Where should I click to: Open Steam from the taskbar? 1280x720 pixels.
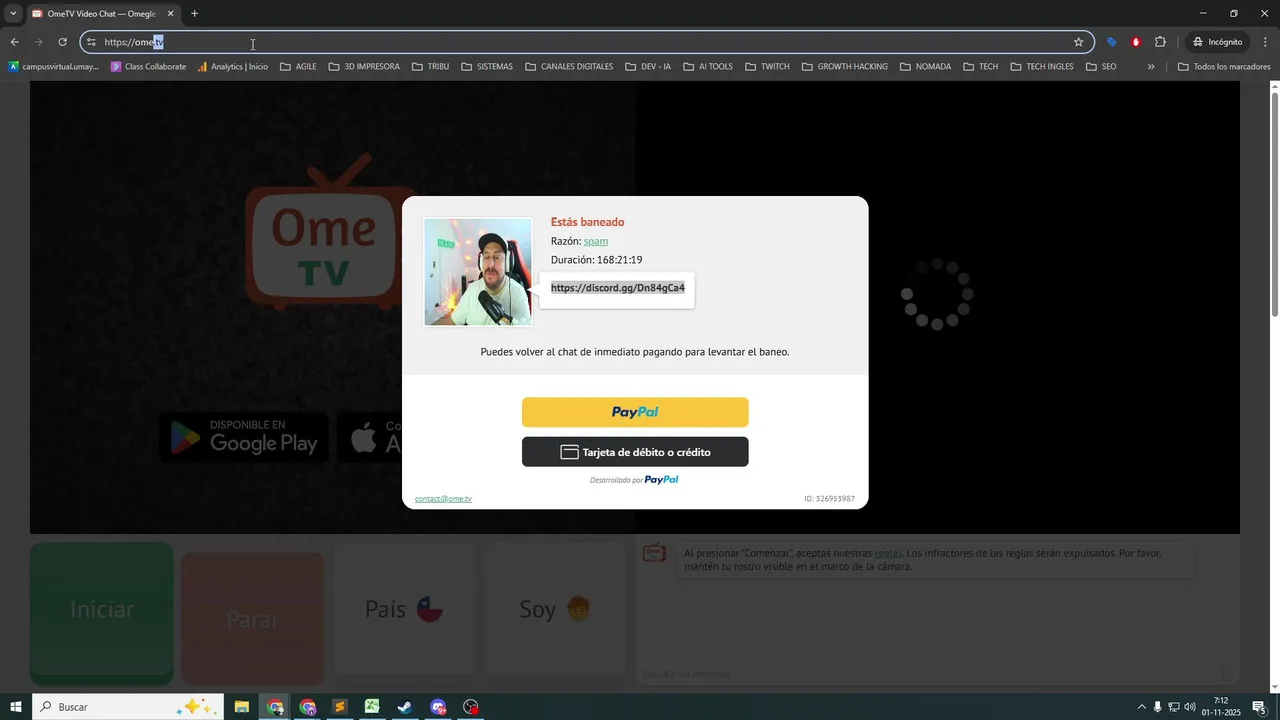coord(404,707)
